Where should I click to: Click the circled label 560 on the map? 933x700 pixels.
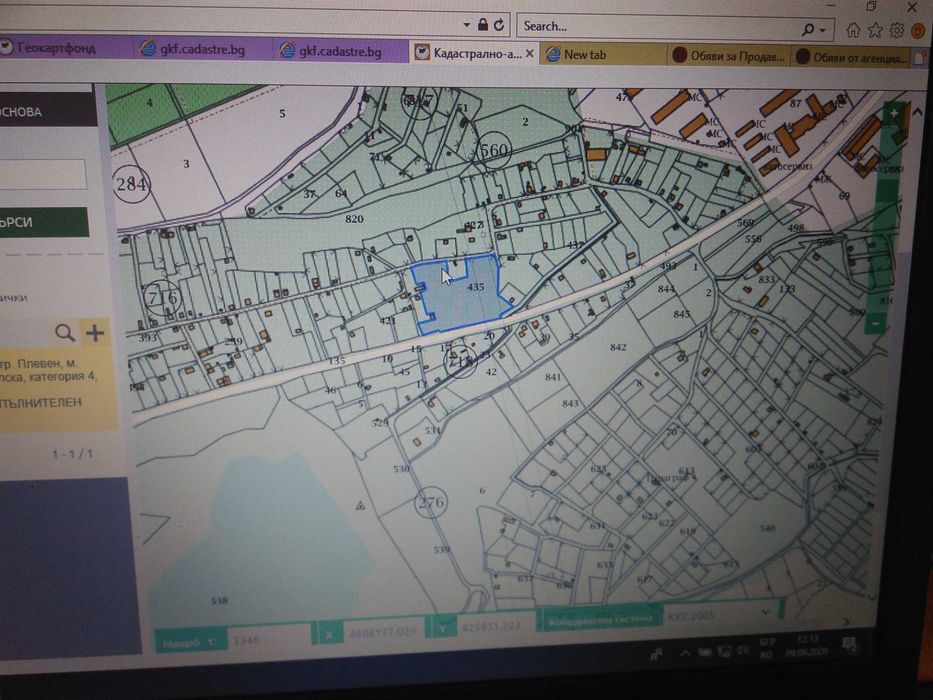click(x=493, y=150)
